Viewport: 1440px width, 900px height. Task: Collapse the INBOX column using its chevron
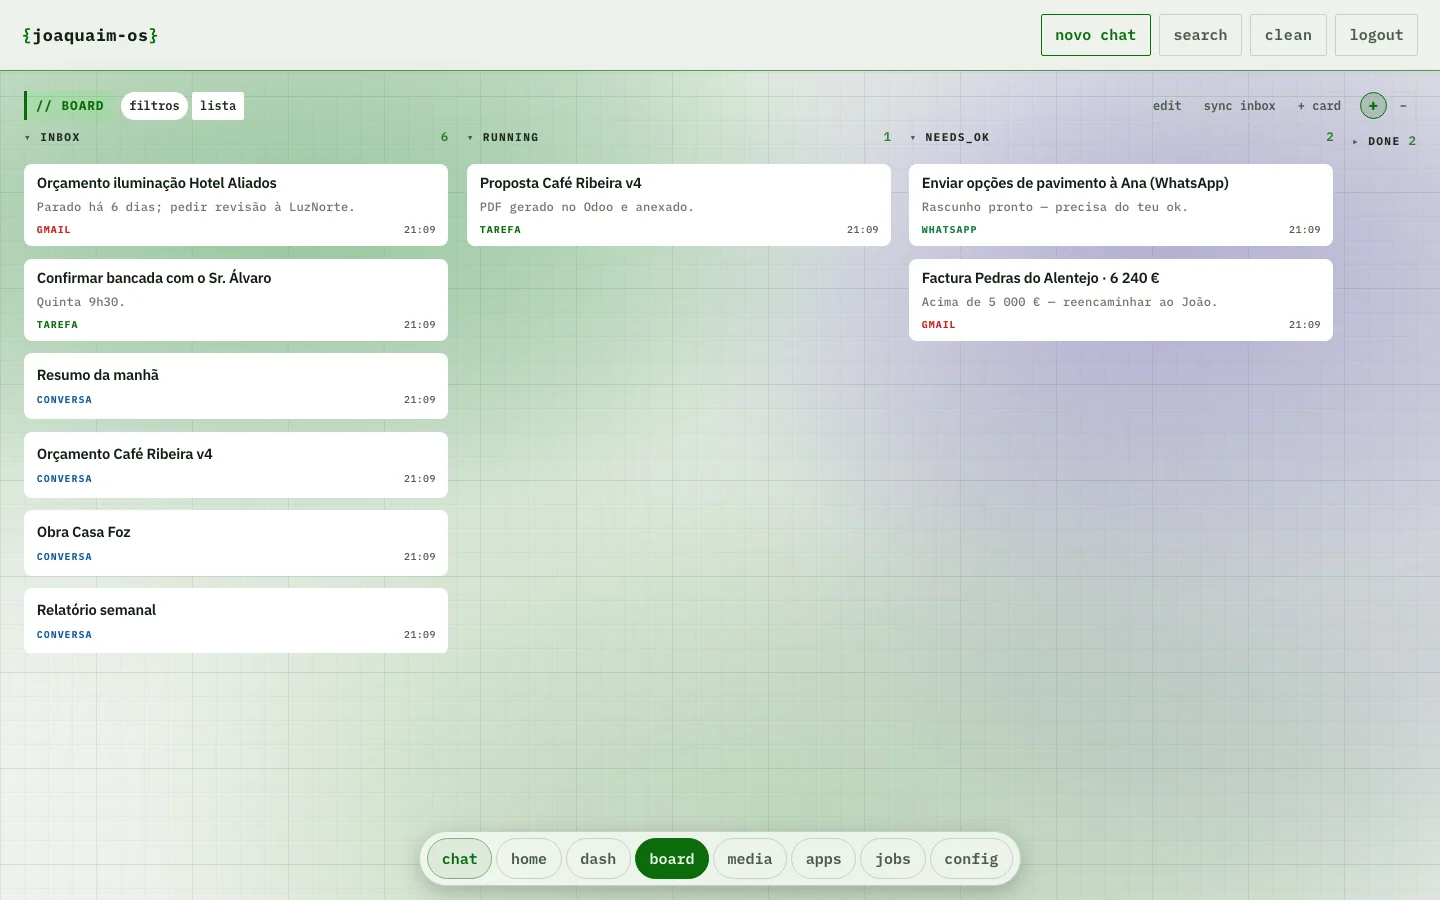pos(28,138)
